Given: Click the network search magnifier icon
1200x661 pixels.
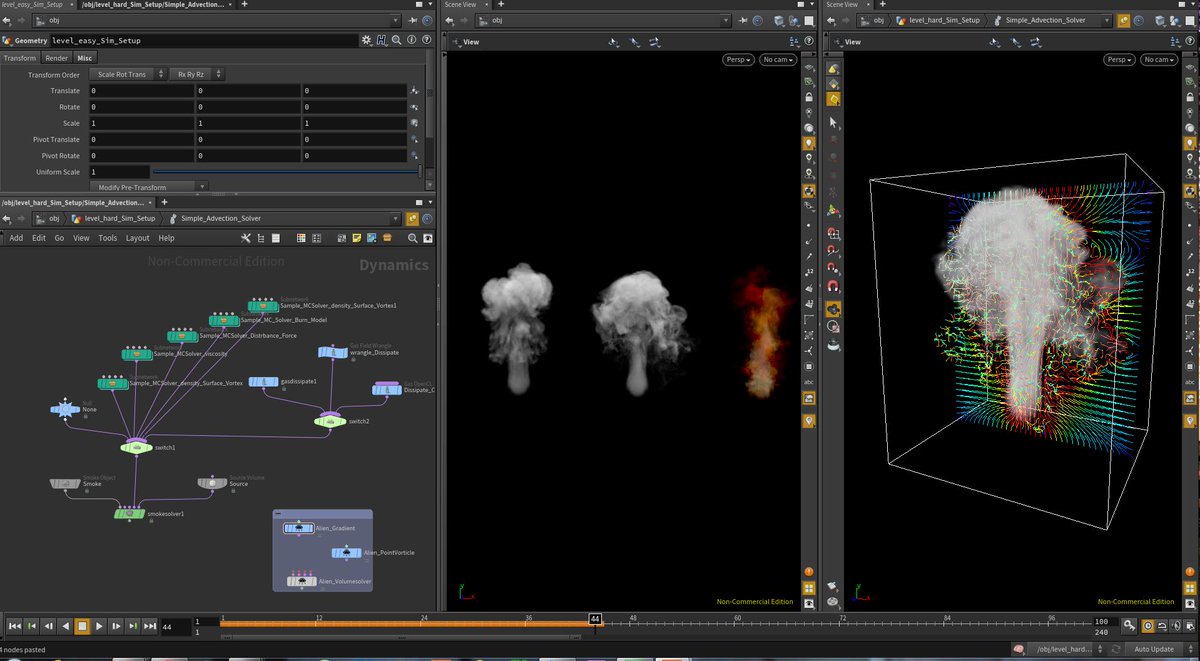Looking at the screenshot, I should coord(413,238).
